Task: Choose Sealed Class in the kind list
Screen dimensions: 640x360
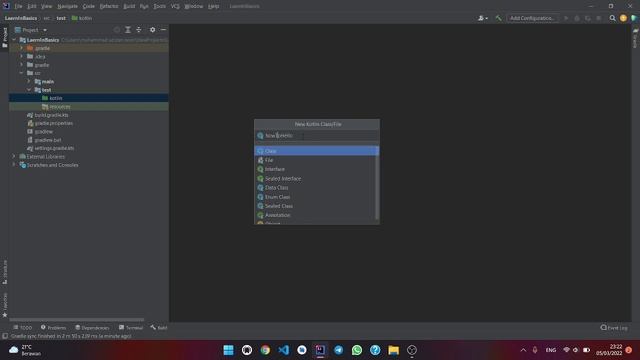Action: pyautogui.click(x=315, y=206)
